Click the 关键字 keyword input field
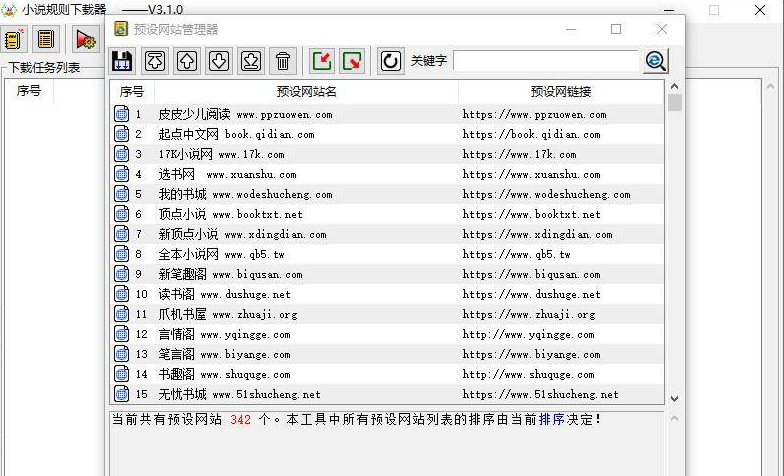Image resolution: width=784 pixels, height=476 pixels. click(546, 60)
